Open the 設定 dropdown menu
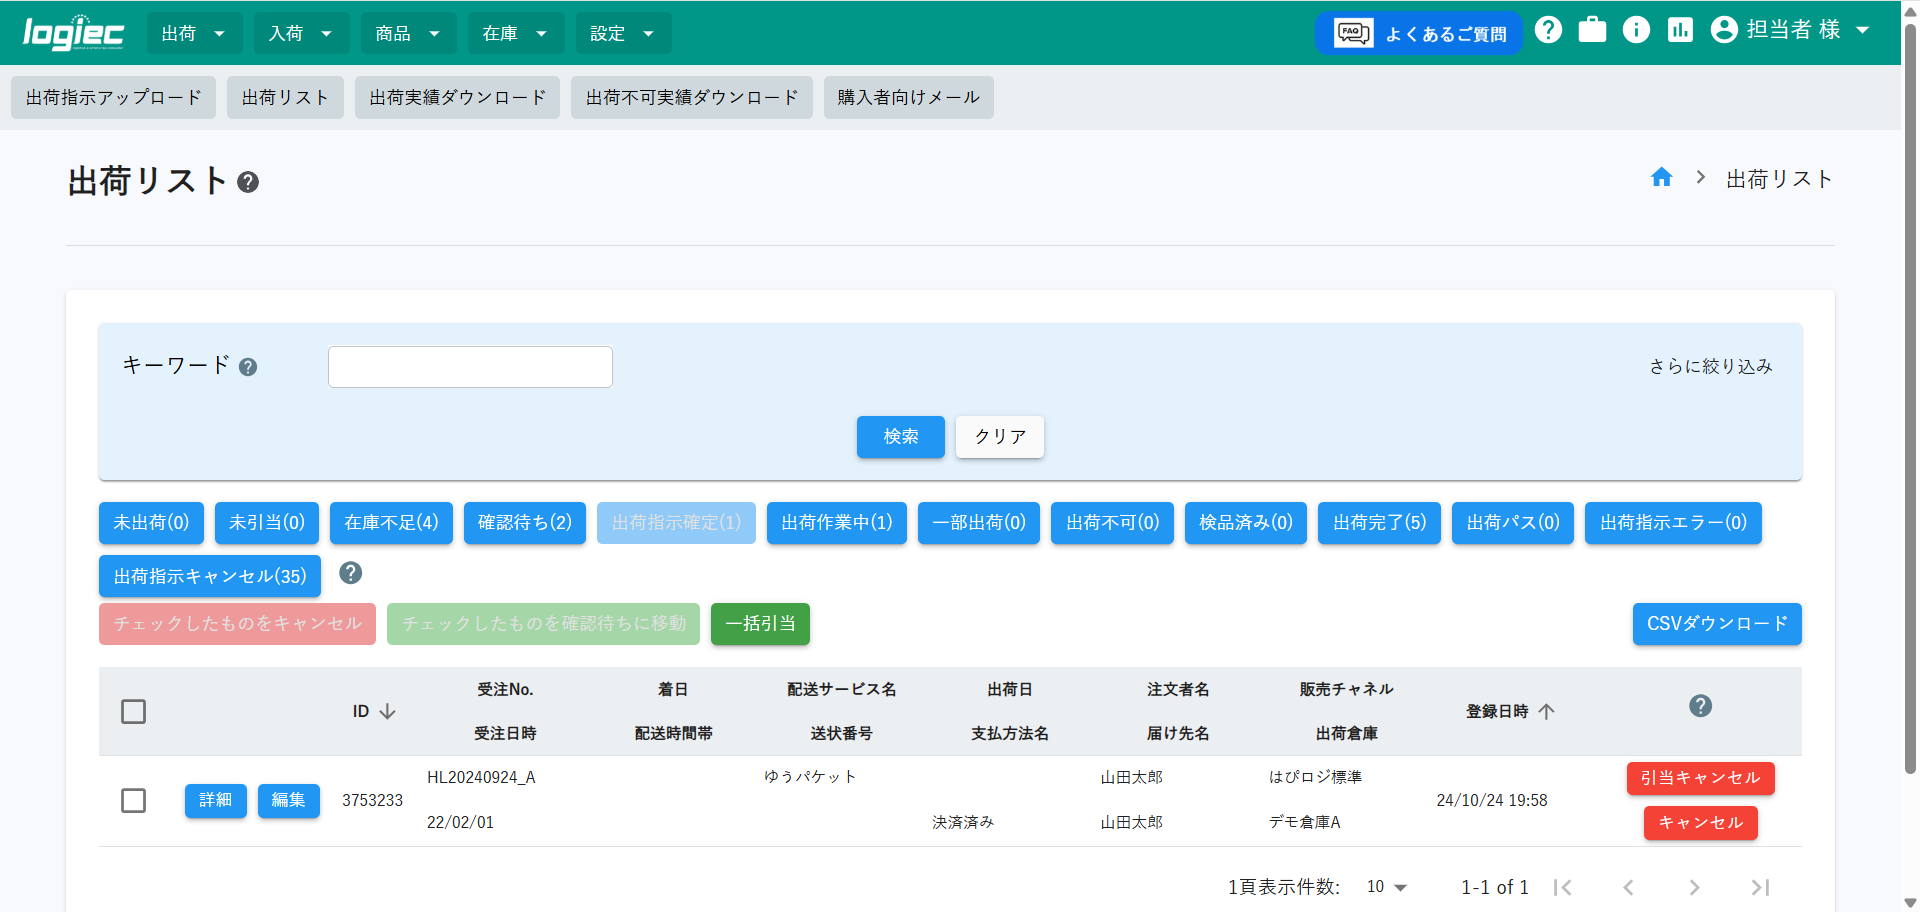1920x912 pixels. 622,33
